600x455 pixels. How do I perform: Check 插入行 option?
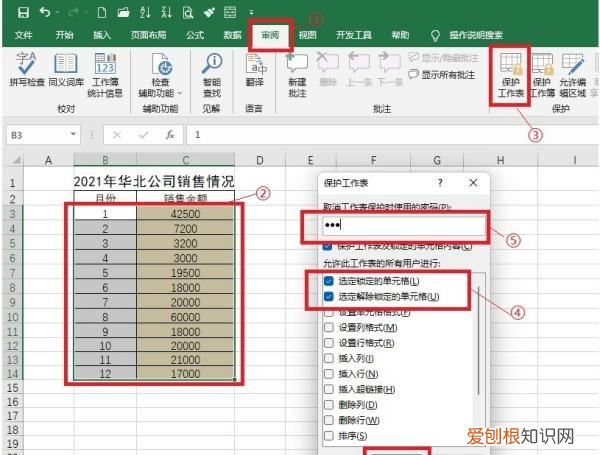[x=328, y=373]
